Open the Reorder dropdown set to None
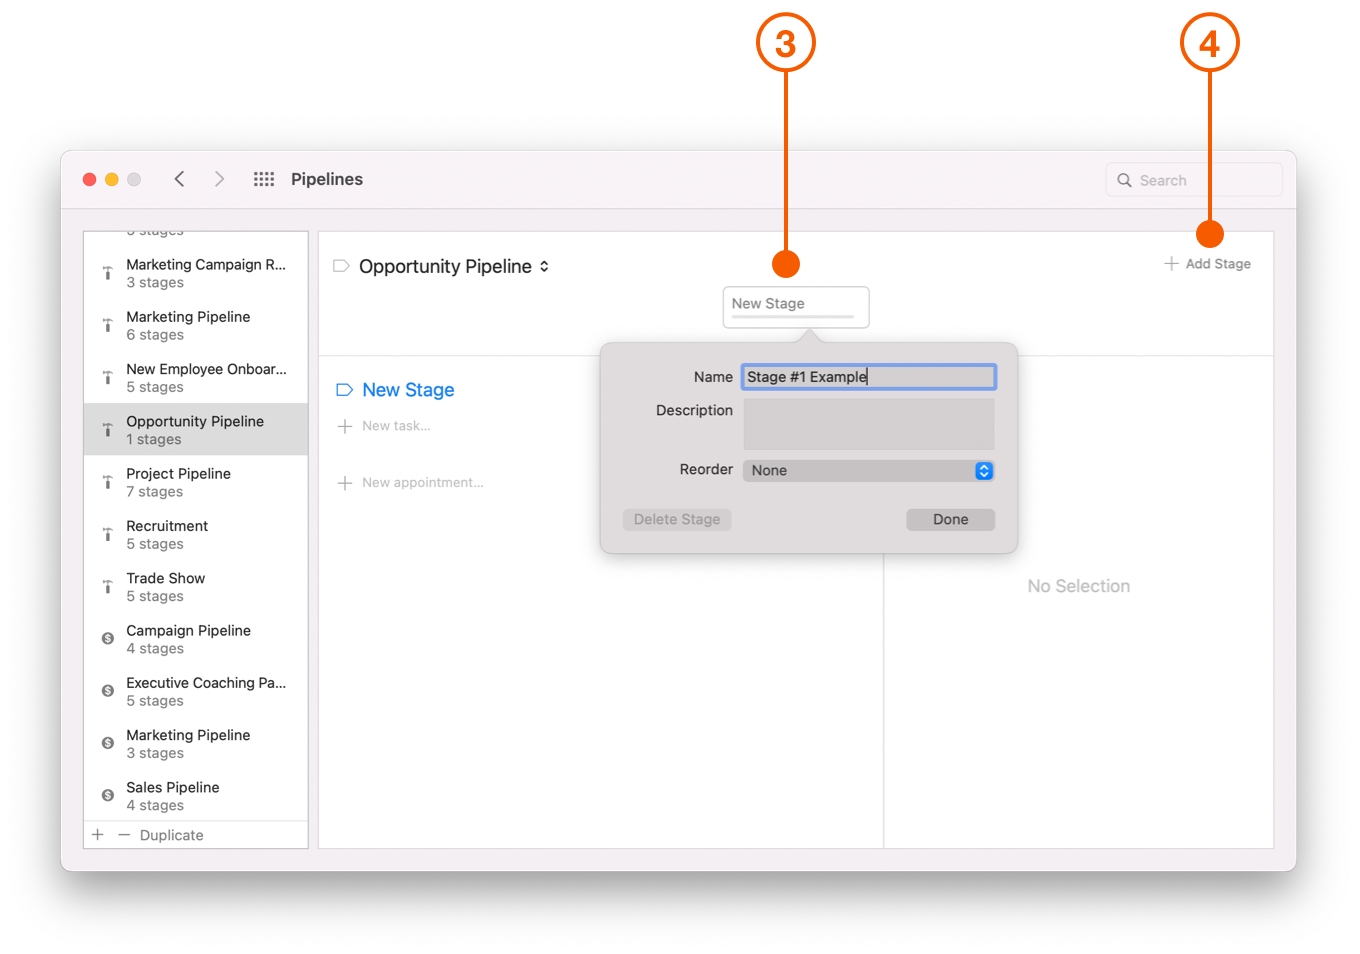The height and width of the screenshot is (954, 1360). coord(868,470)
